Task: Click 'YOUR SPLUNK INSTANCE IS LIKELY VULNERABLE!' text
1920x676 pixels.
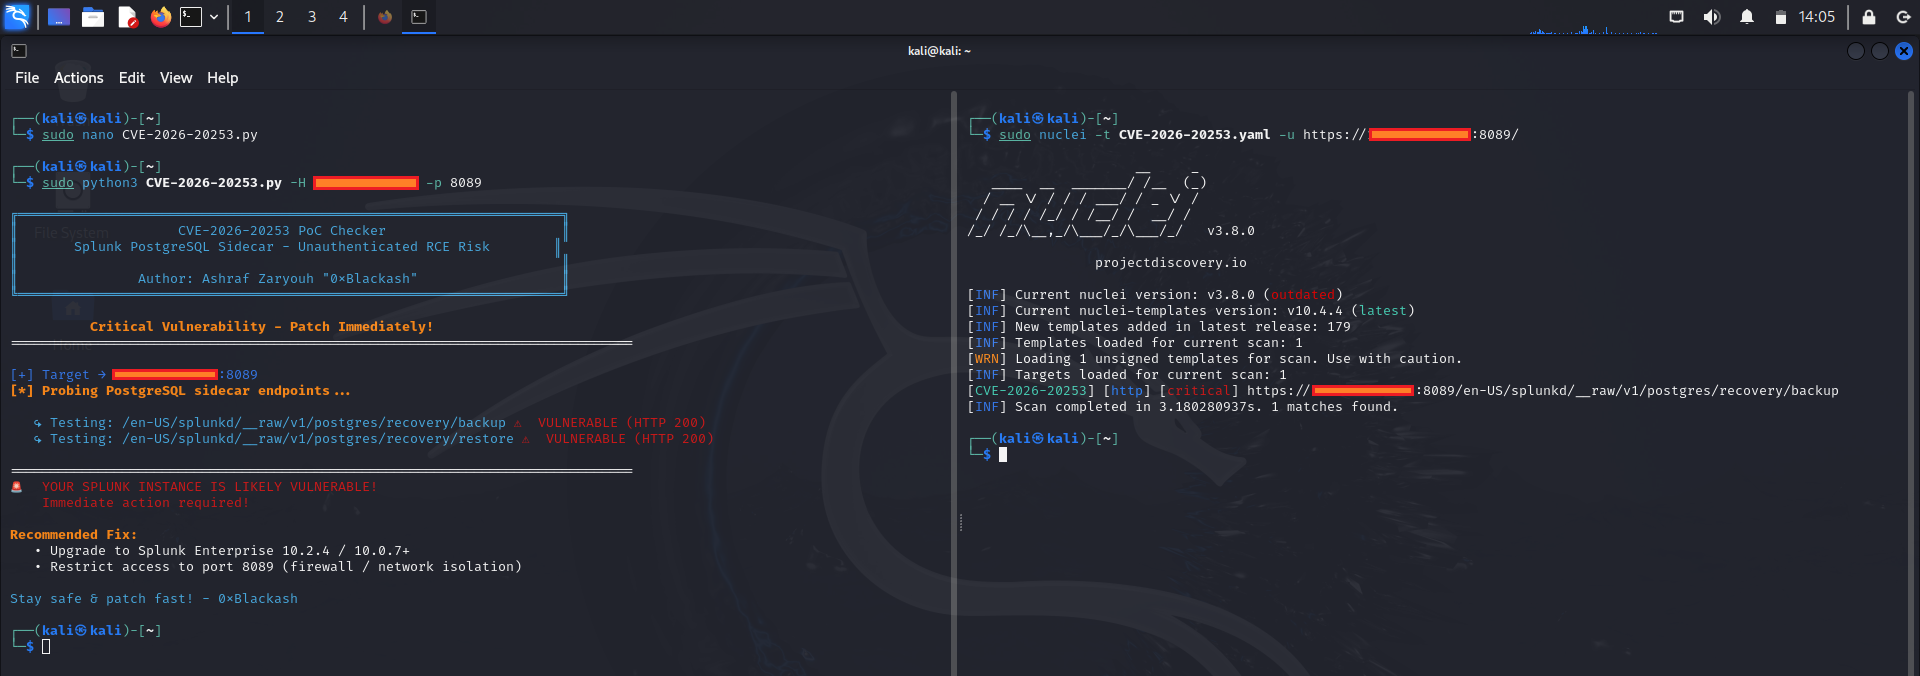Action: tap(209, 487)
